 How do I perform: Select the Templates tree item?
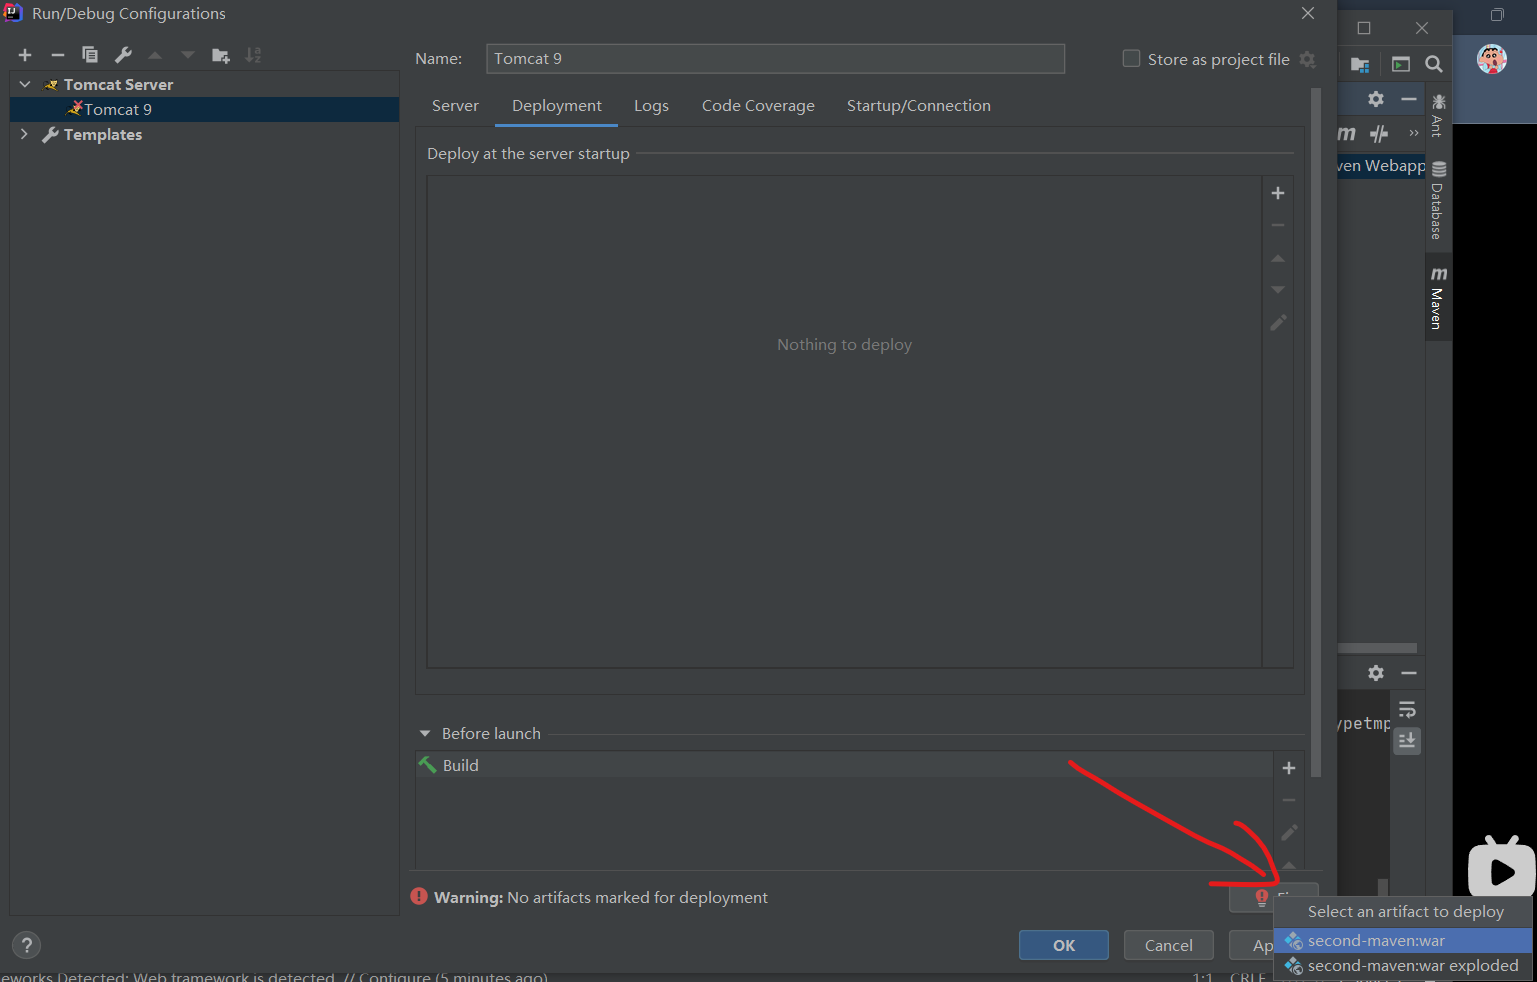click(x=103, y=134)
